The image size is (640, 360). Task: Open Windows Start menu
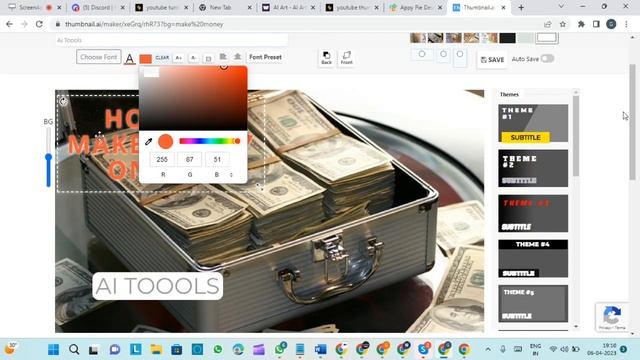[x=53, y=349]
